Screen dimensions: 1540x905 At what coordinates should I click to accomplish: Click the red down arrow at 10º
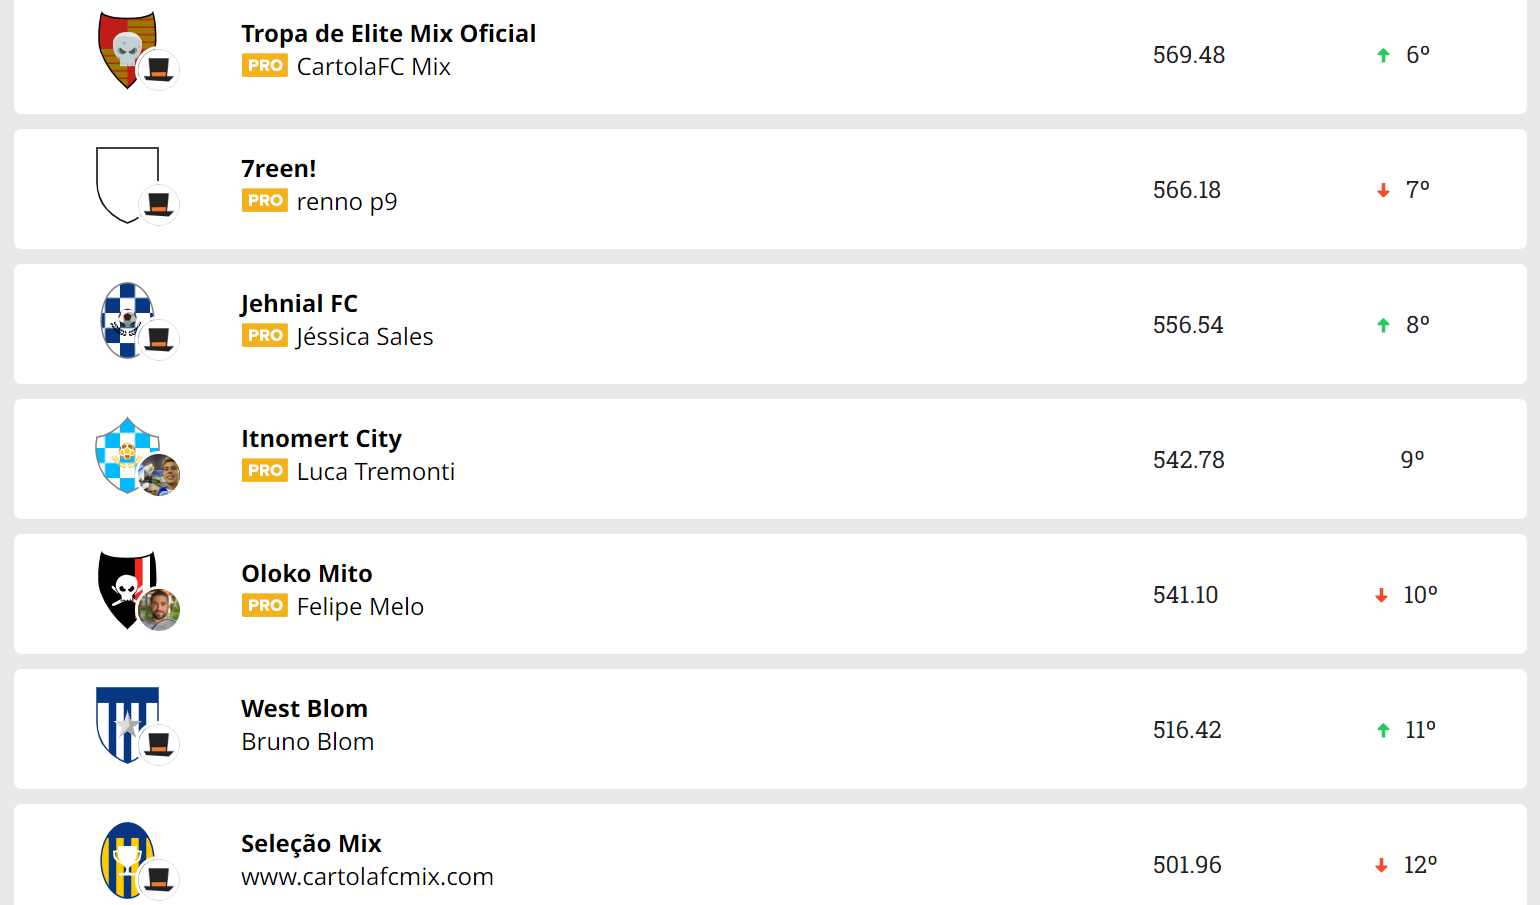click(x=1381, y=595)
